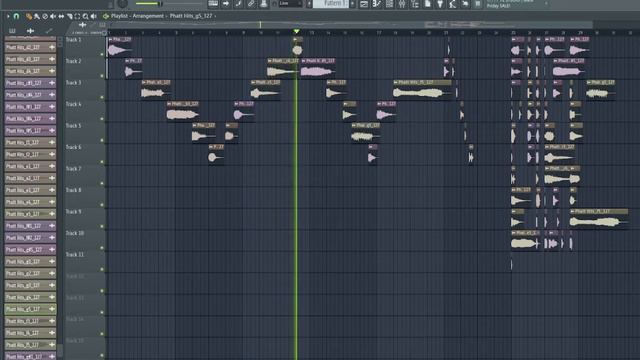Select the Zoom magnifier tool in playlist toolbar
Viewport: 640px width, 360px height.
[x=86, y=16]
